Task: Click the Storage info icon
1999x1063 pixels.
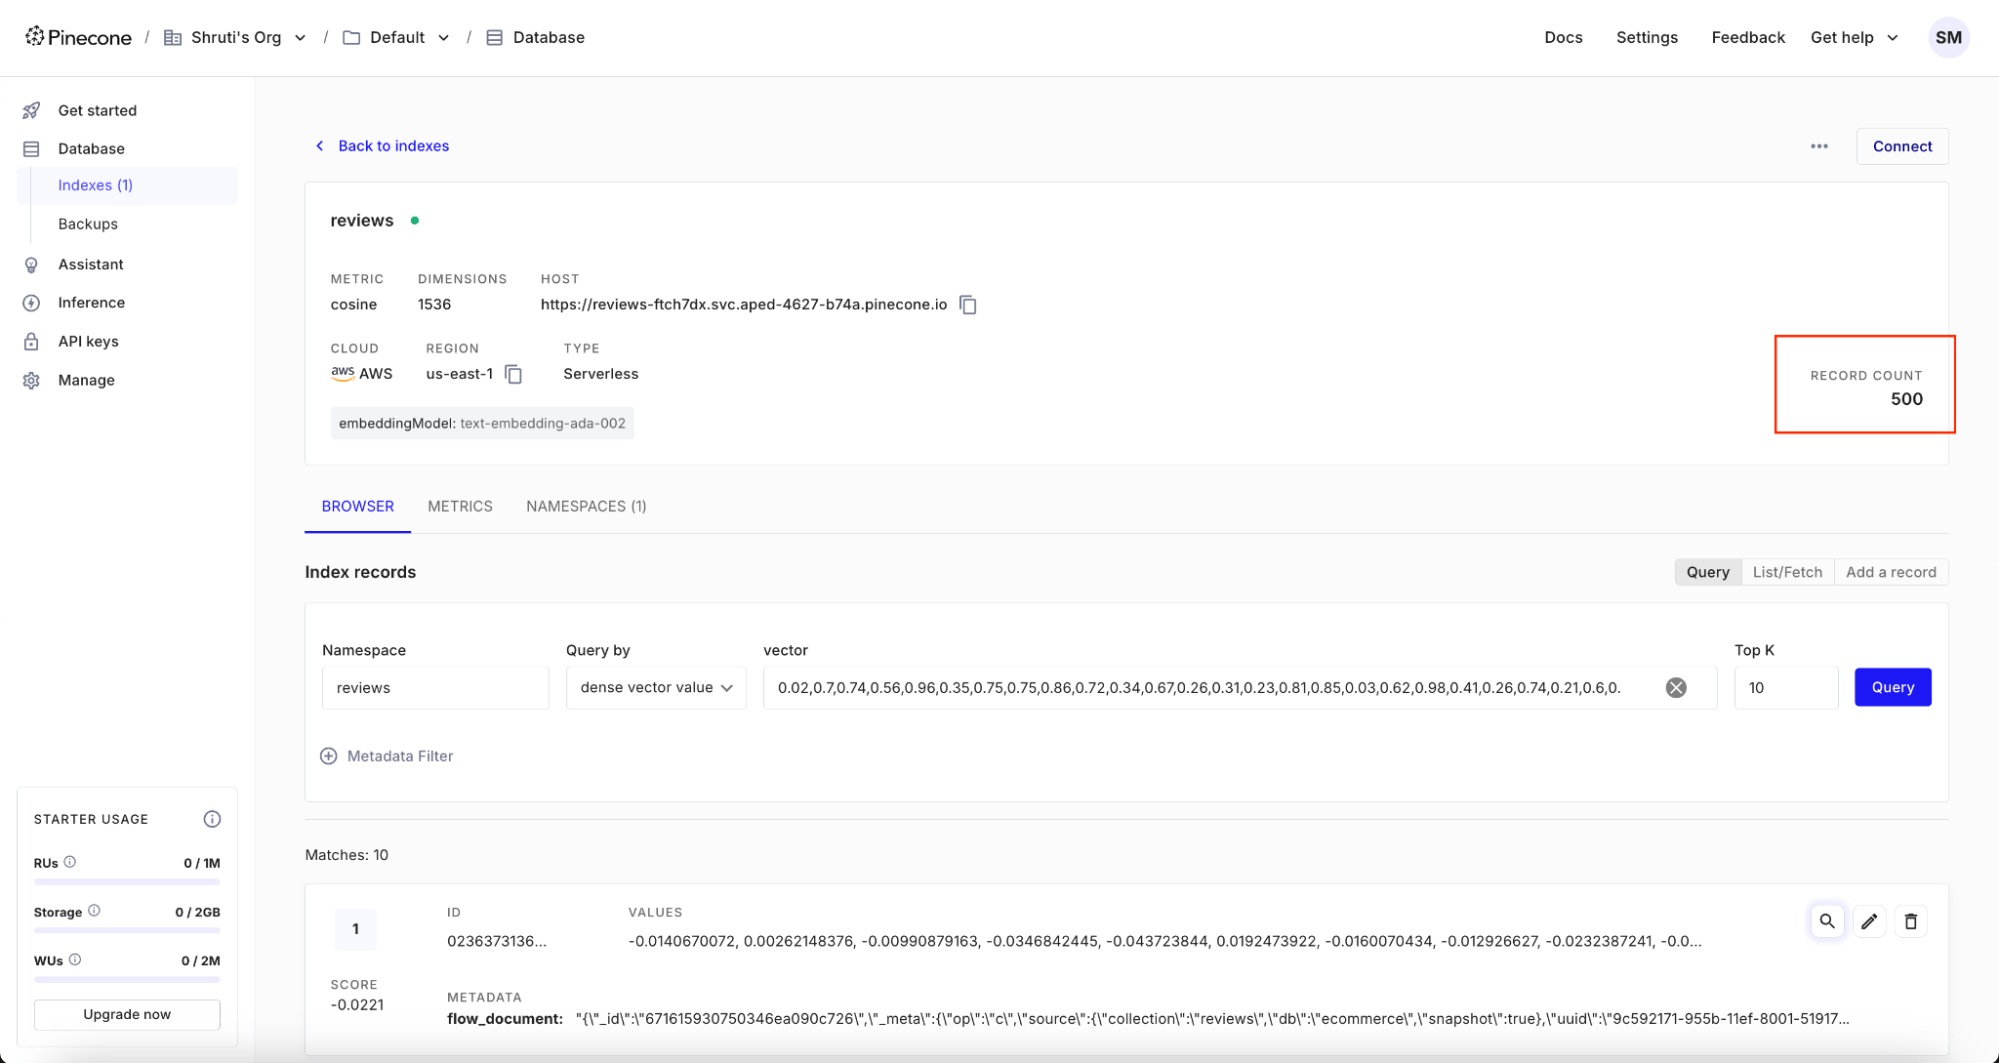Action: click(x=94, y=911)
